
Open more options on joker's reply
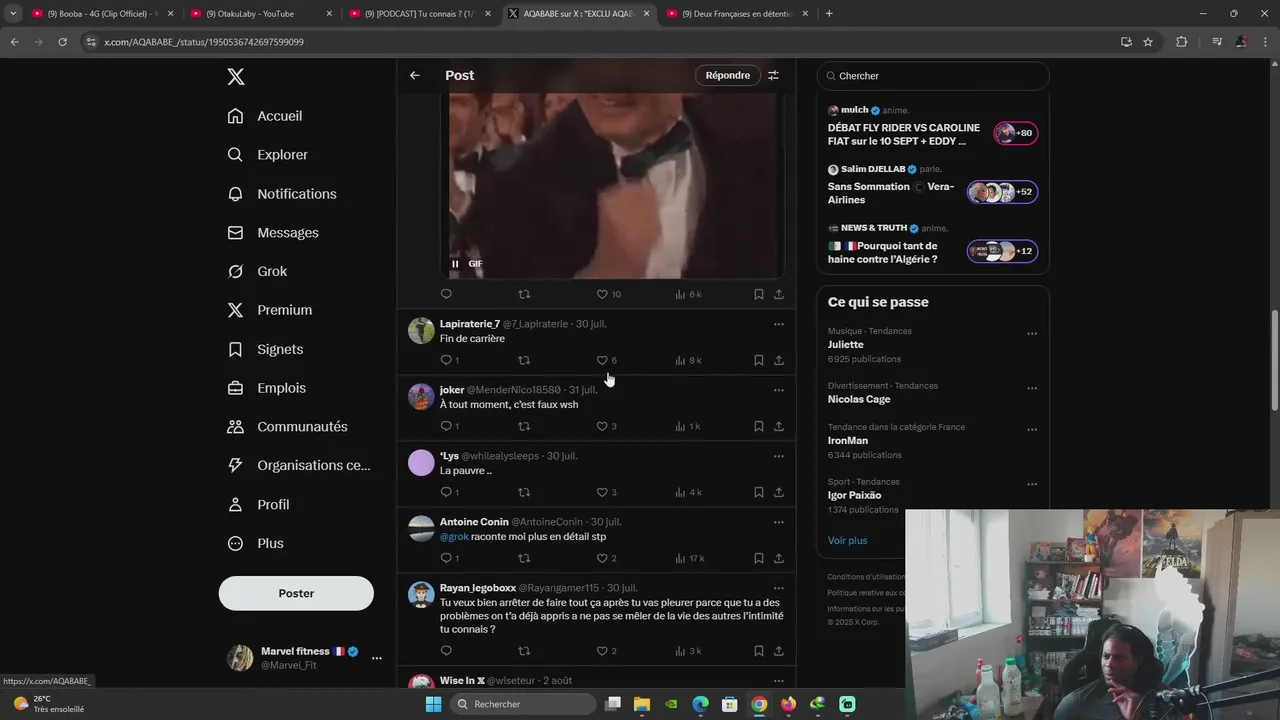point(778,390)
